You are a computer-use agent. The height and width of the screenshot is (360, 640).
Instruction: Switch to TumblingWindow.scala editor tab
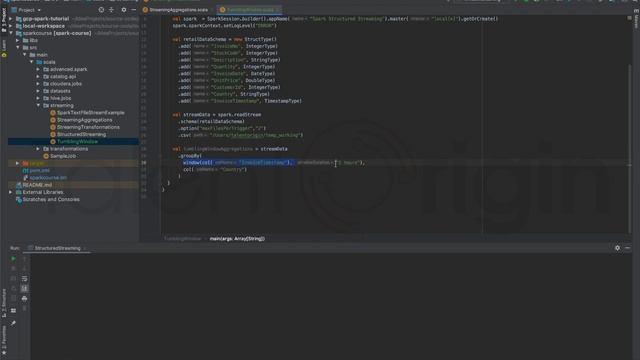coord(249,10)
